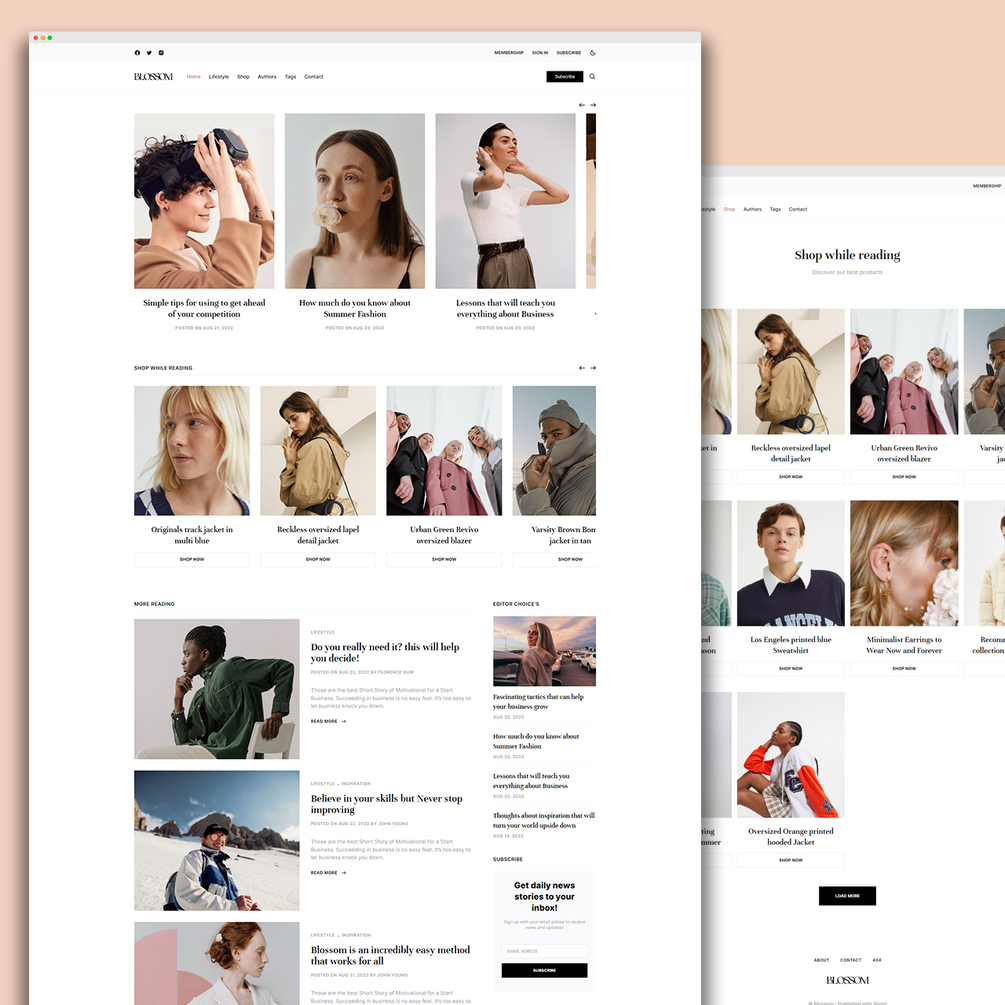Screen dimensions: 1005x1005
Task: Click Shop Now under Los Engeles printed blue Sweatshirt
Action: [791, 669]
